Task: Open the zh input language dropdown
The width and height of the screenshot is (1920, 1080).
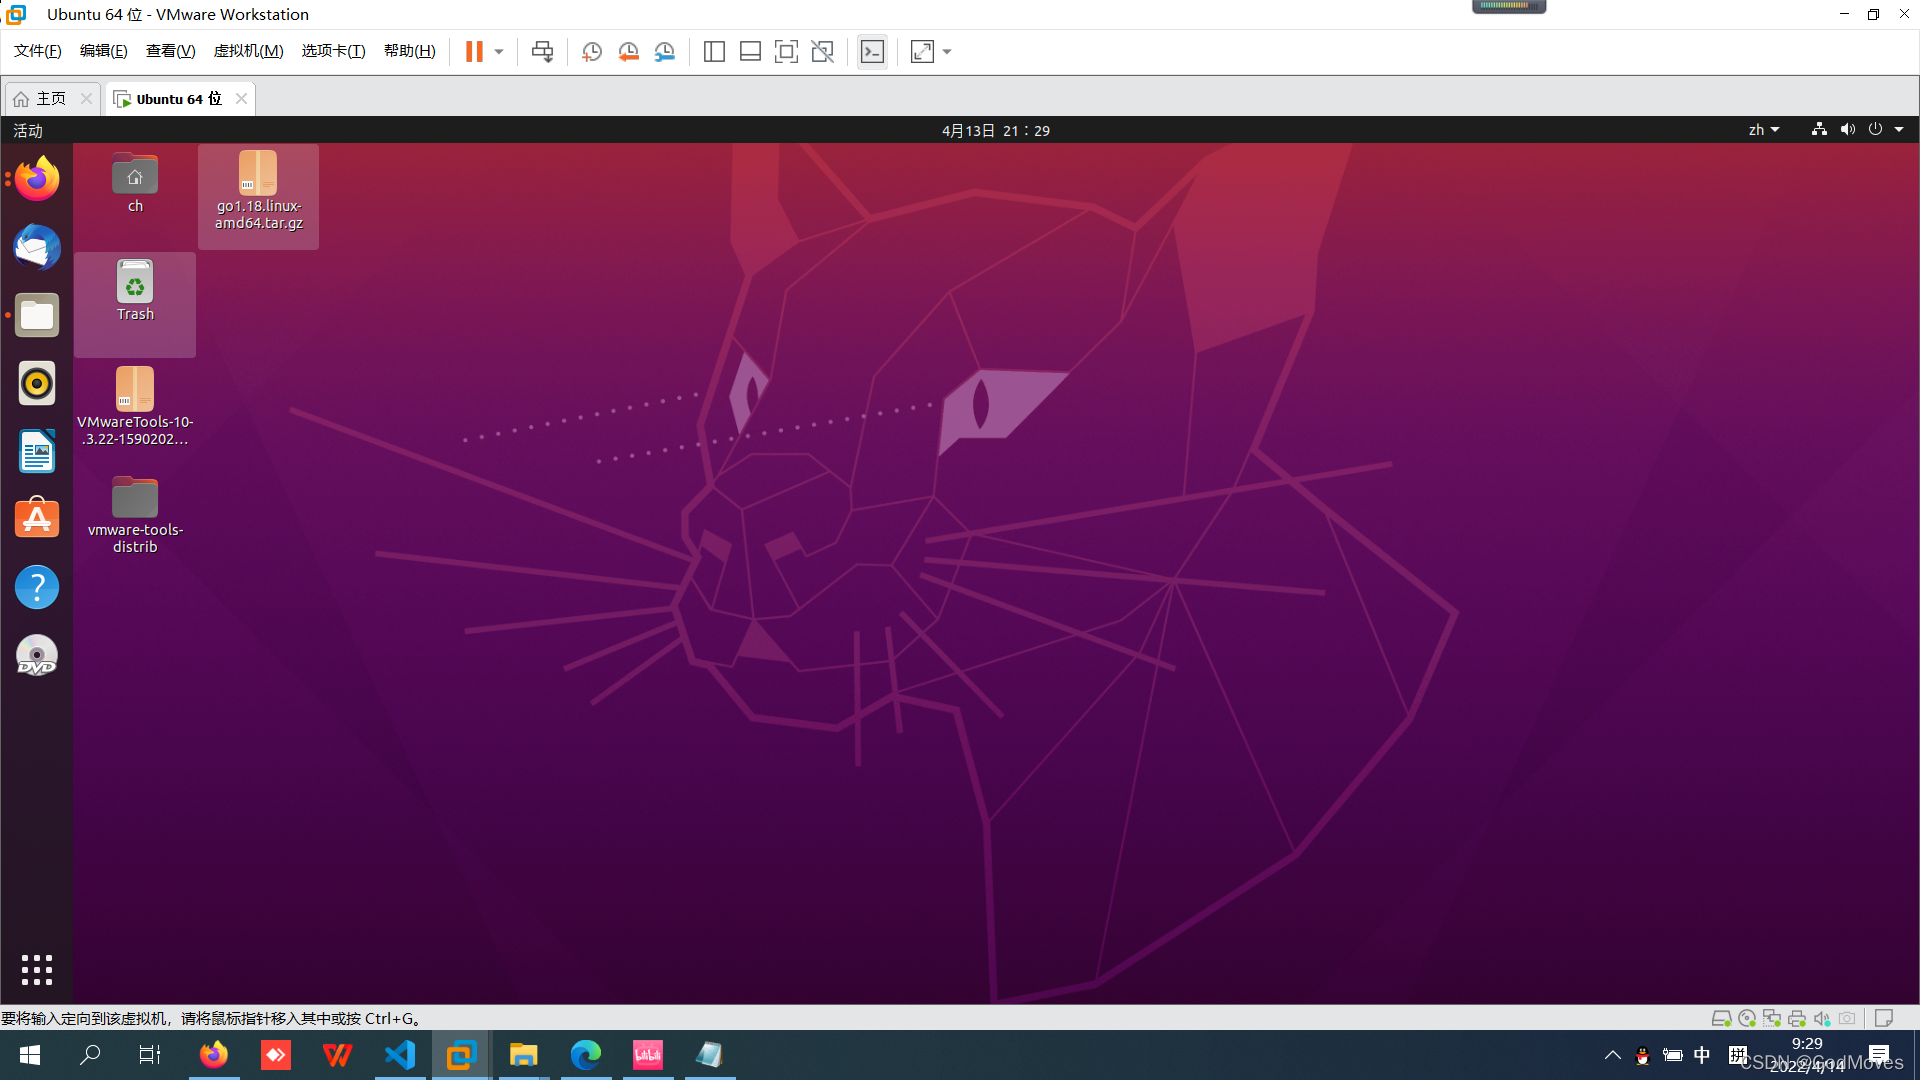Action: pyautogui.click(x=1764, y=130)
